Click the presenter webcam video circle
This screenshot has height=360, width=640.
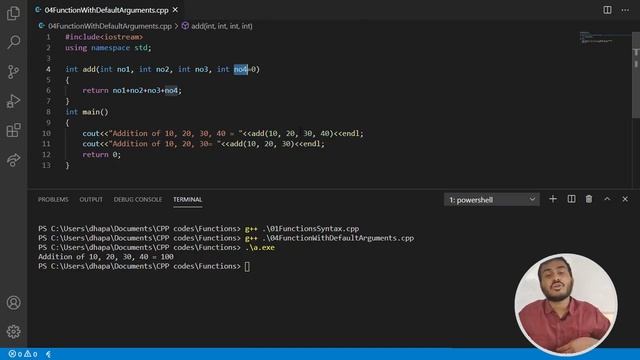click(x=566, y=304)
